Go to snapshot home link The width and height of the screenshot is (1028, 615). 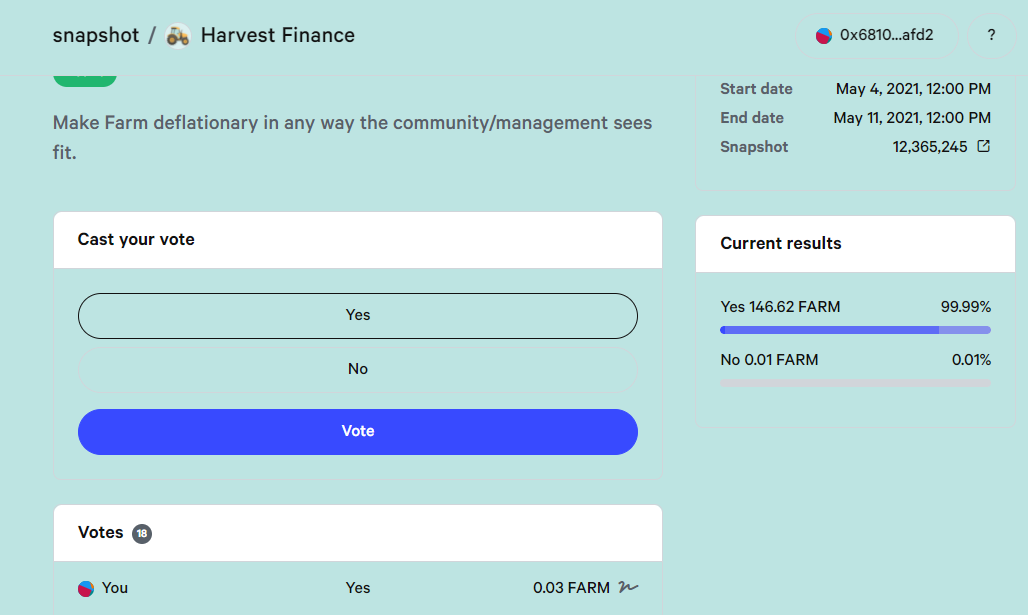(x=96, y=35)
